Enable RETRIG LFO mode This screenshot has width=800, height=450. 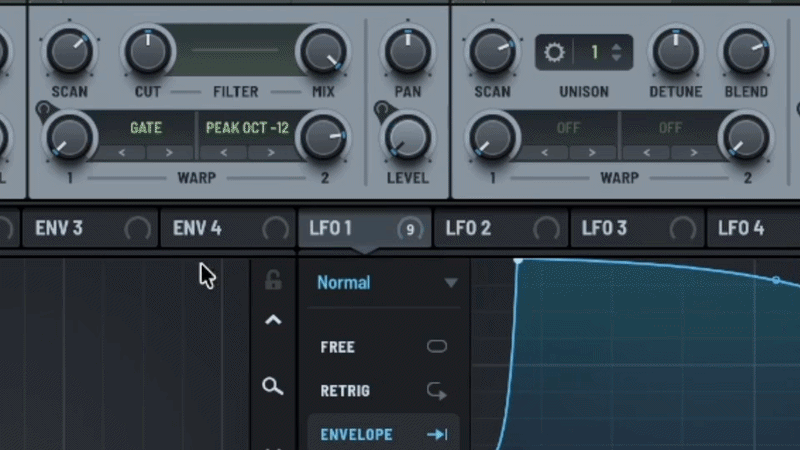(384, 391)
